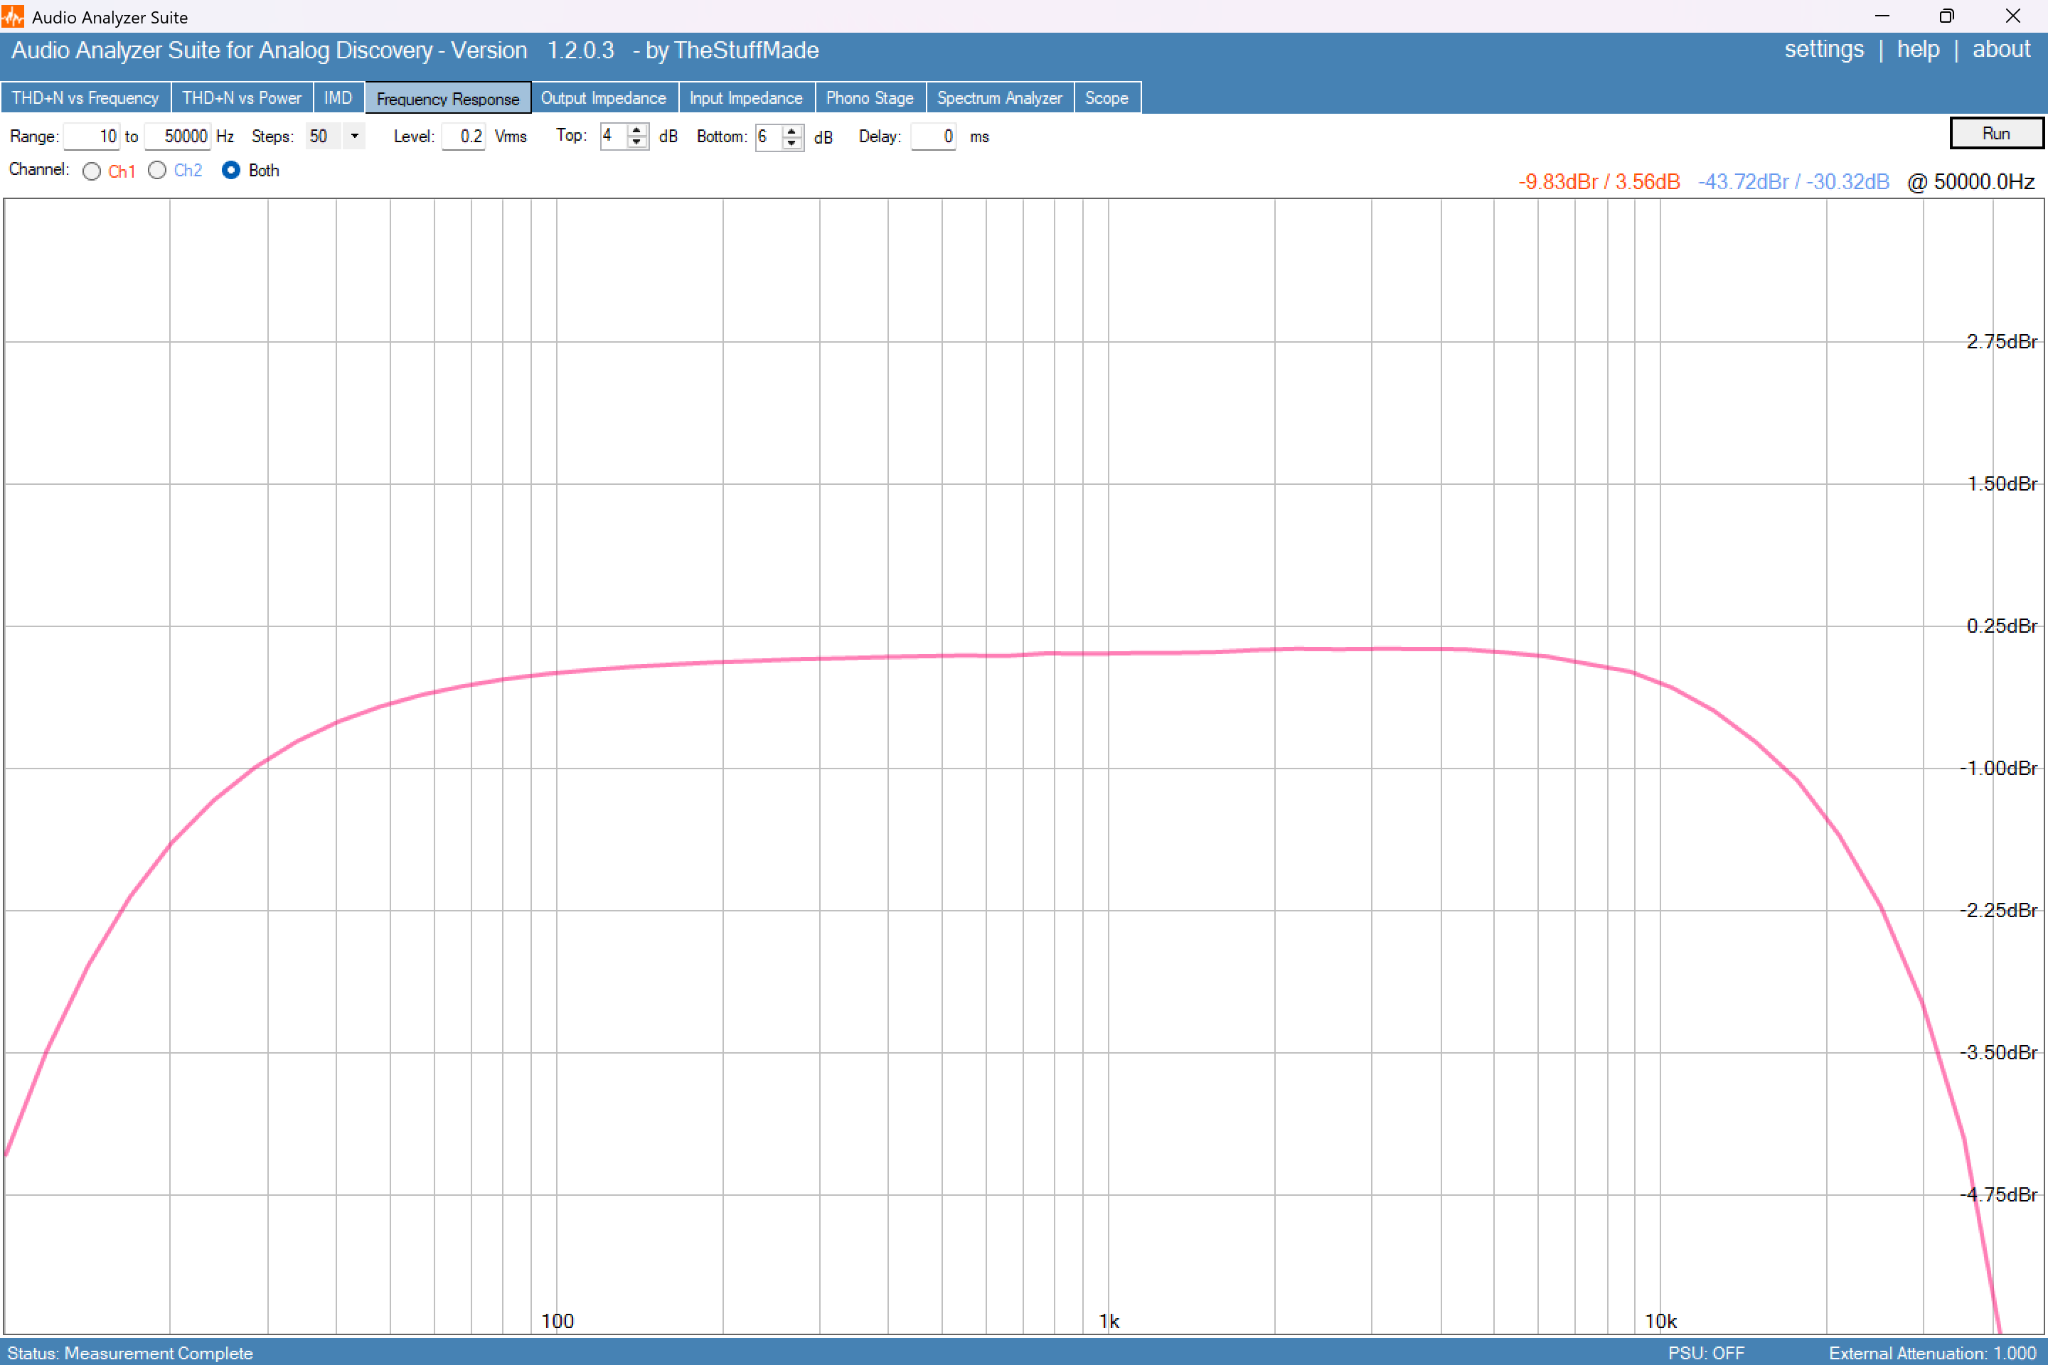
Task: Click the 0.25dBr axis label
Action: pos(2002,626)
